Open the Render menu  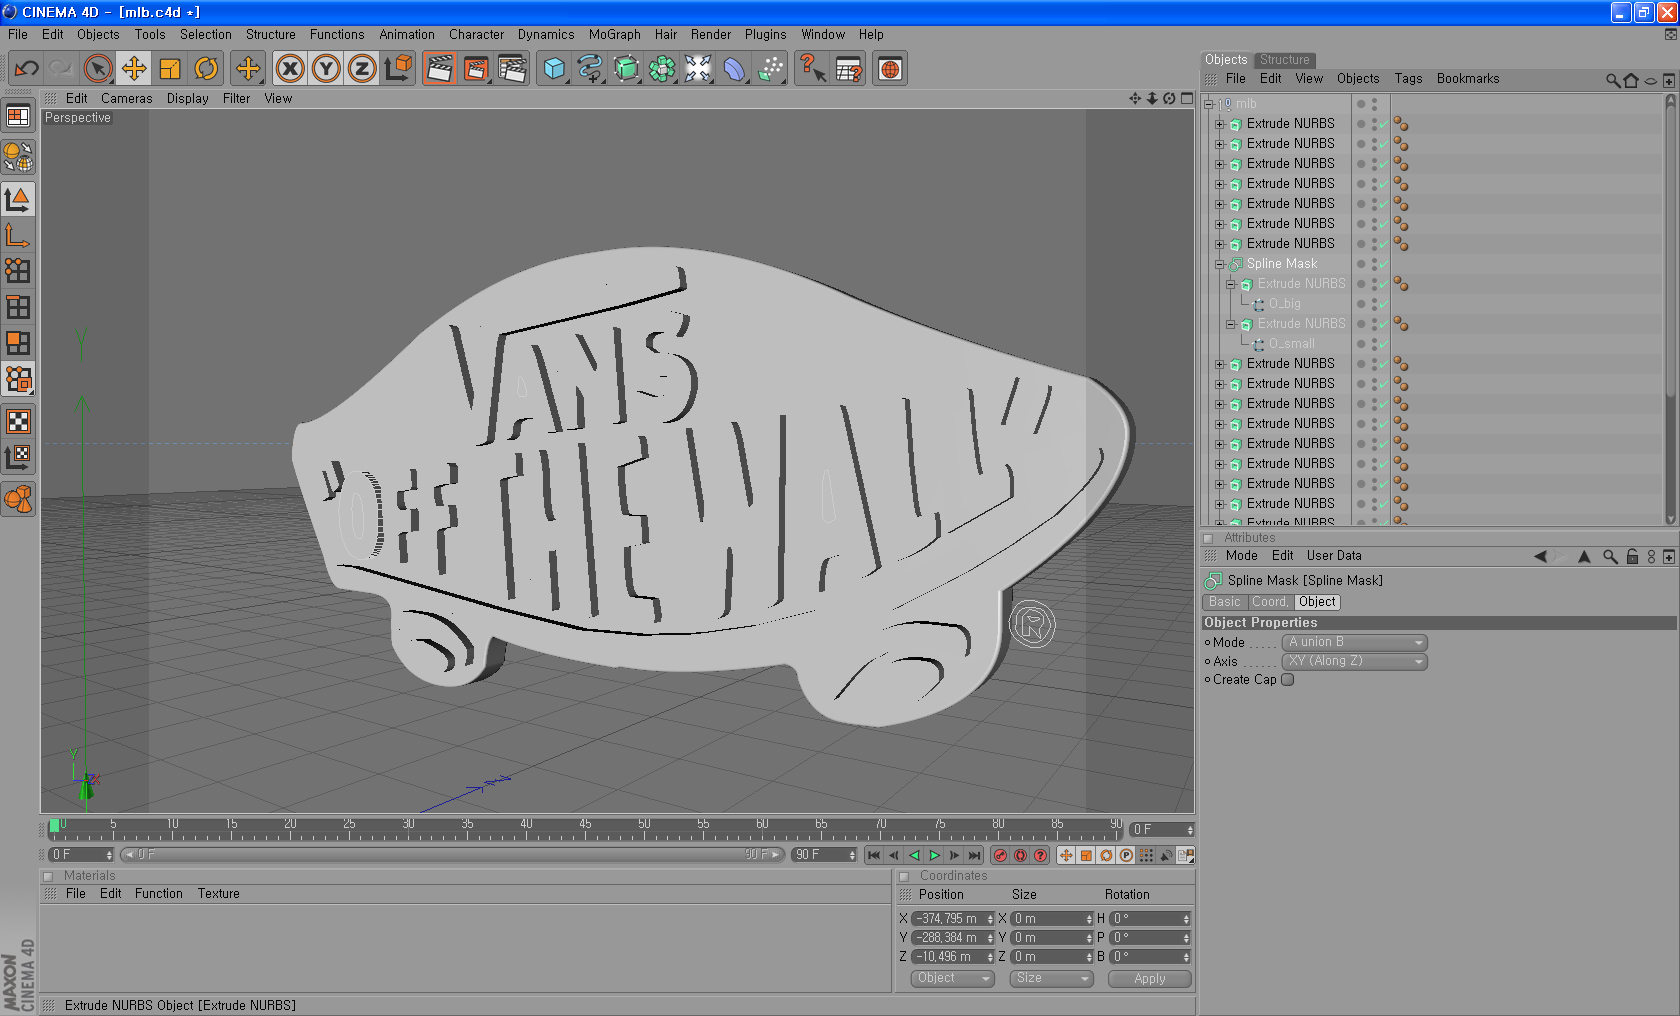point(710,34)
